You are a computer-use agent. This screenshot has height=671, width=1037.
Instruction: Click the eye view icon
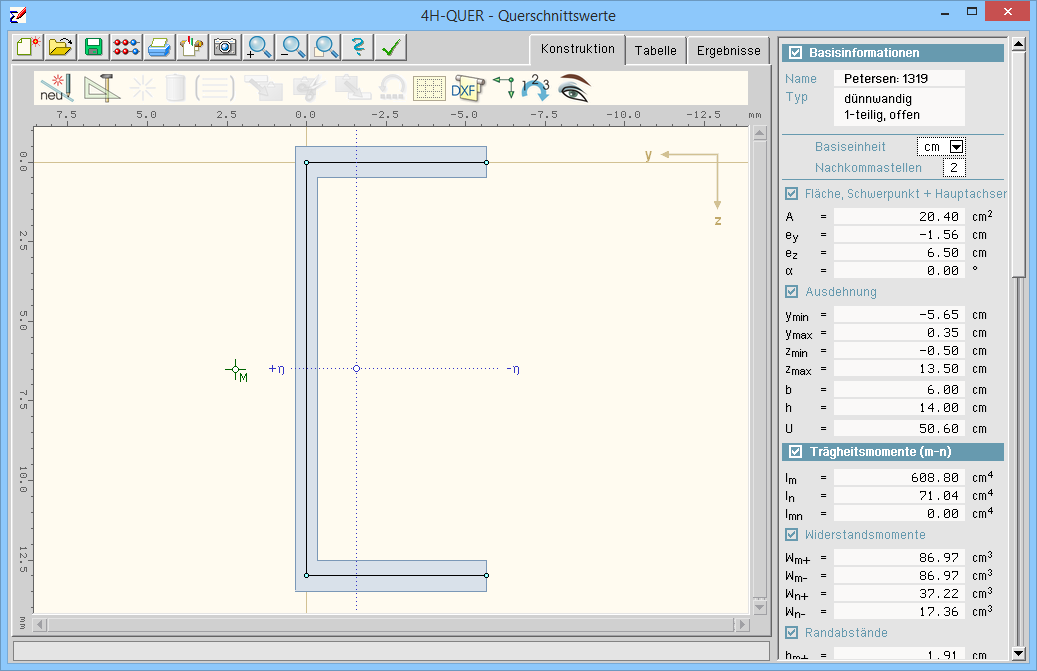click(574, 89)
